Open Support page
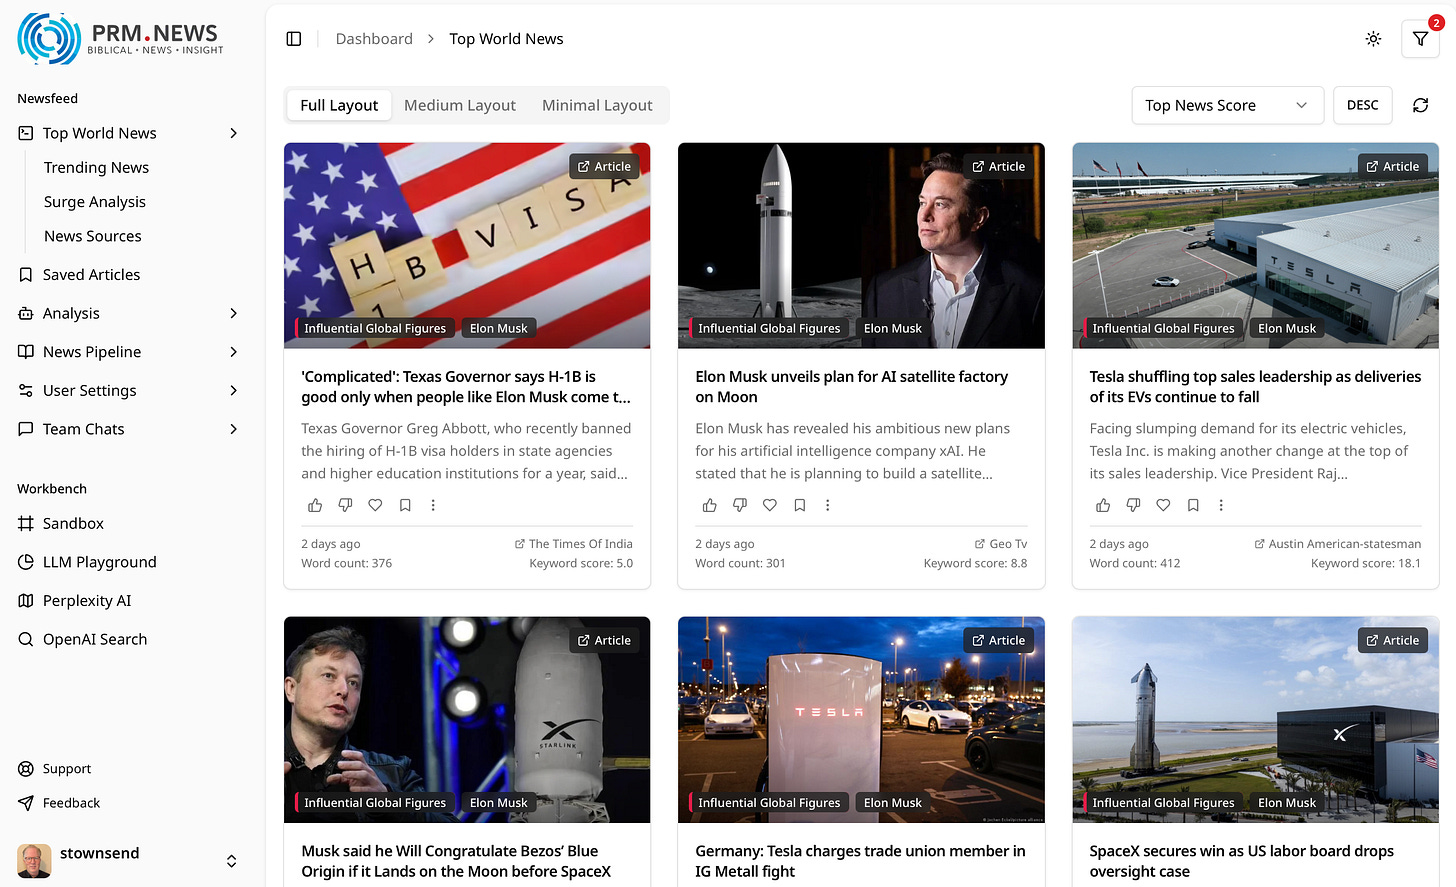Screen dimensions: 1456x887 (67, 769)
